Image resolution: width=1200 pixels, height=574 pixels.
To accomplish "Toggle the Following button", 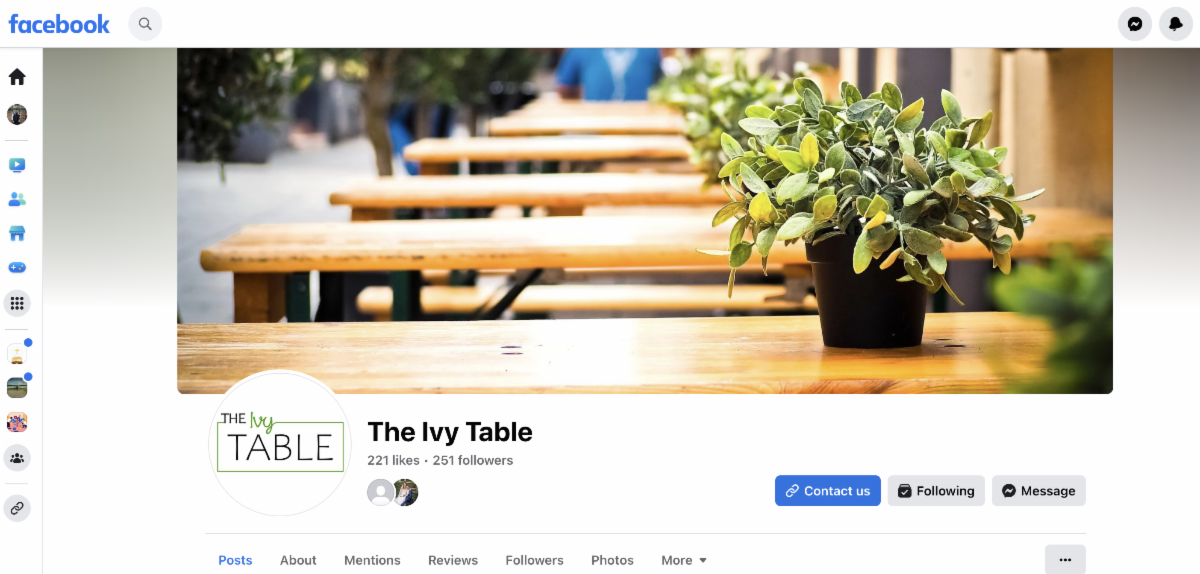I will [936, 491].
